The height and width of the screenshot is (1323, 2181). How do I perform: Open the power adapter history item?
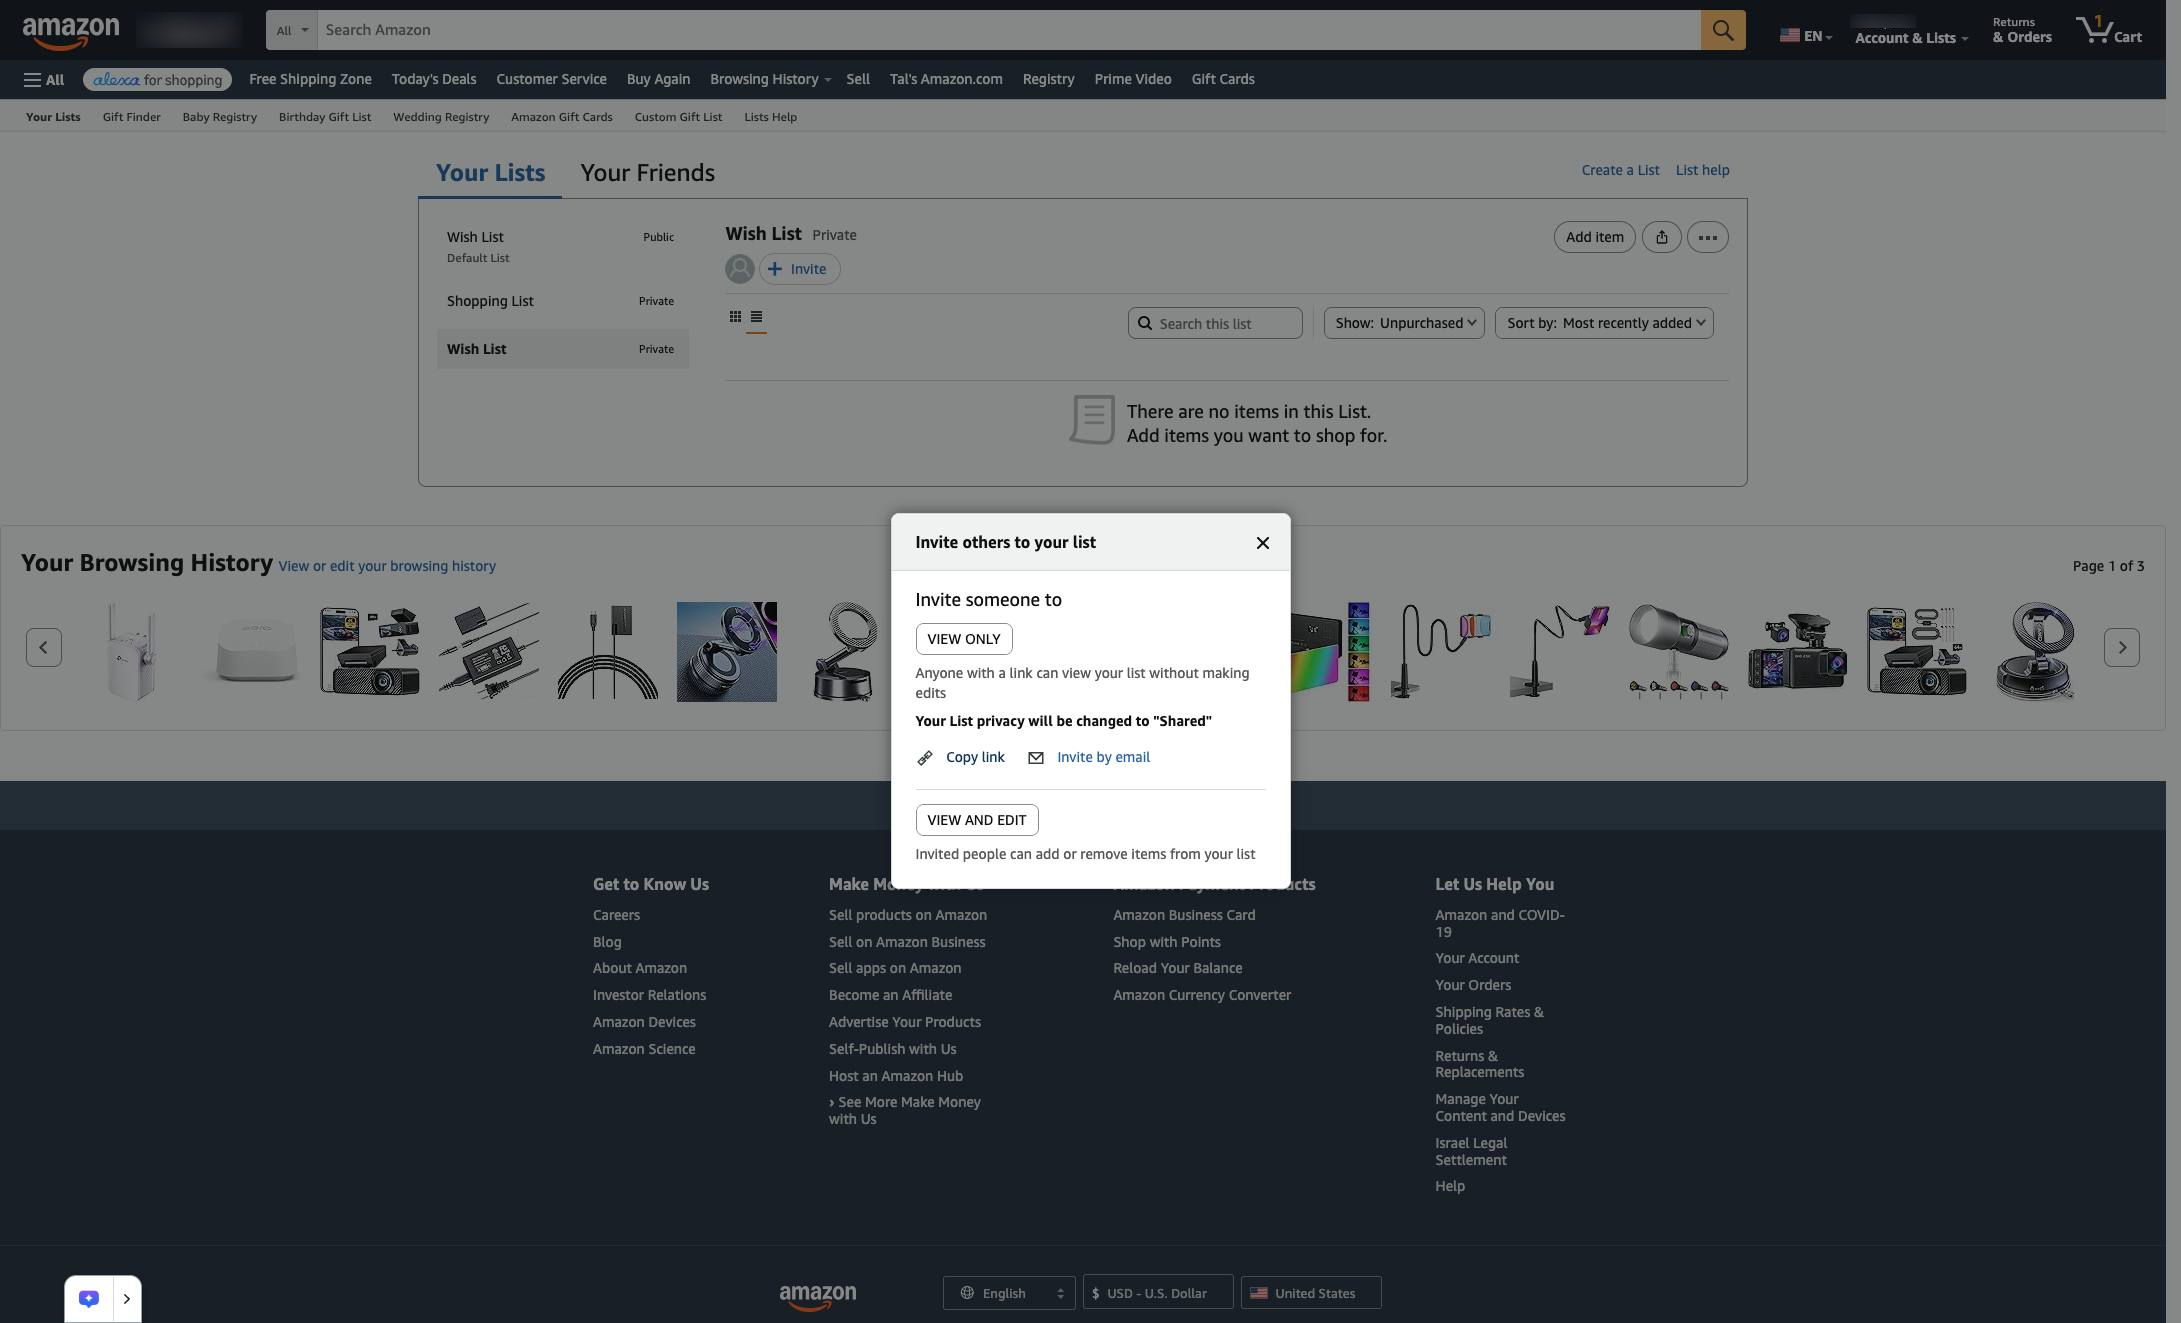pos(489,652)
